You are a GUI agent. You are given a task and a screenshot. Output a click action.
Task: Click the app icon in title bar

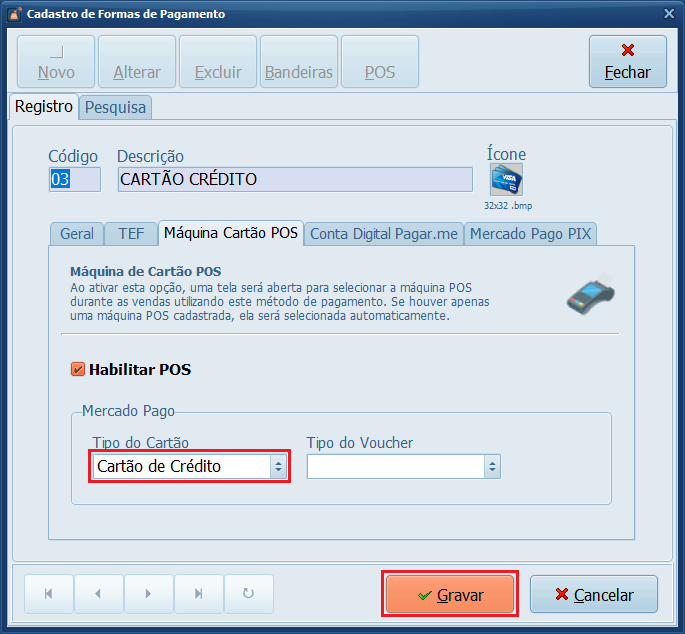click(15, 14)
